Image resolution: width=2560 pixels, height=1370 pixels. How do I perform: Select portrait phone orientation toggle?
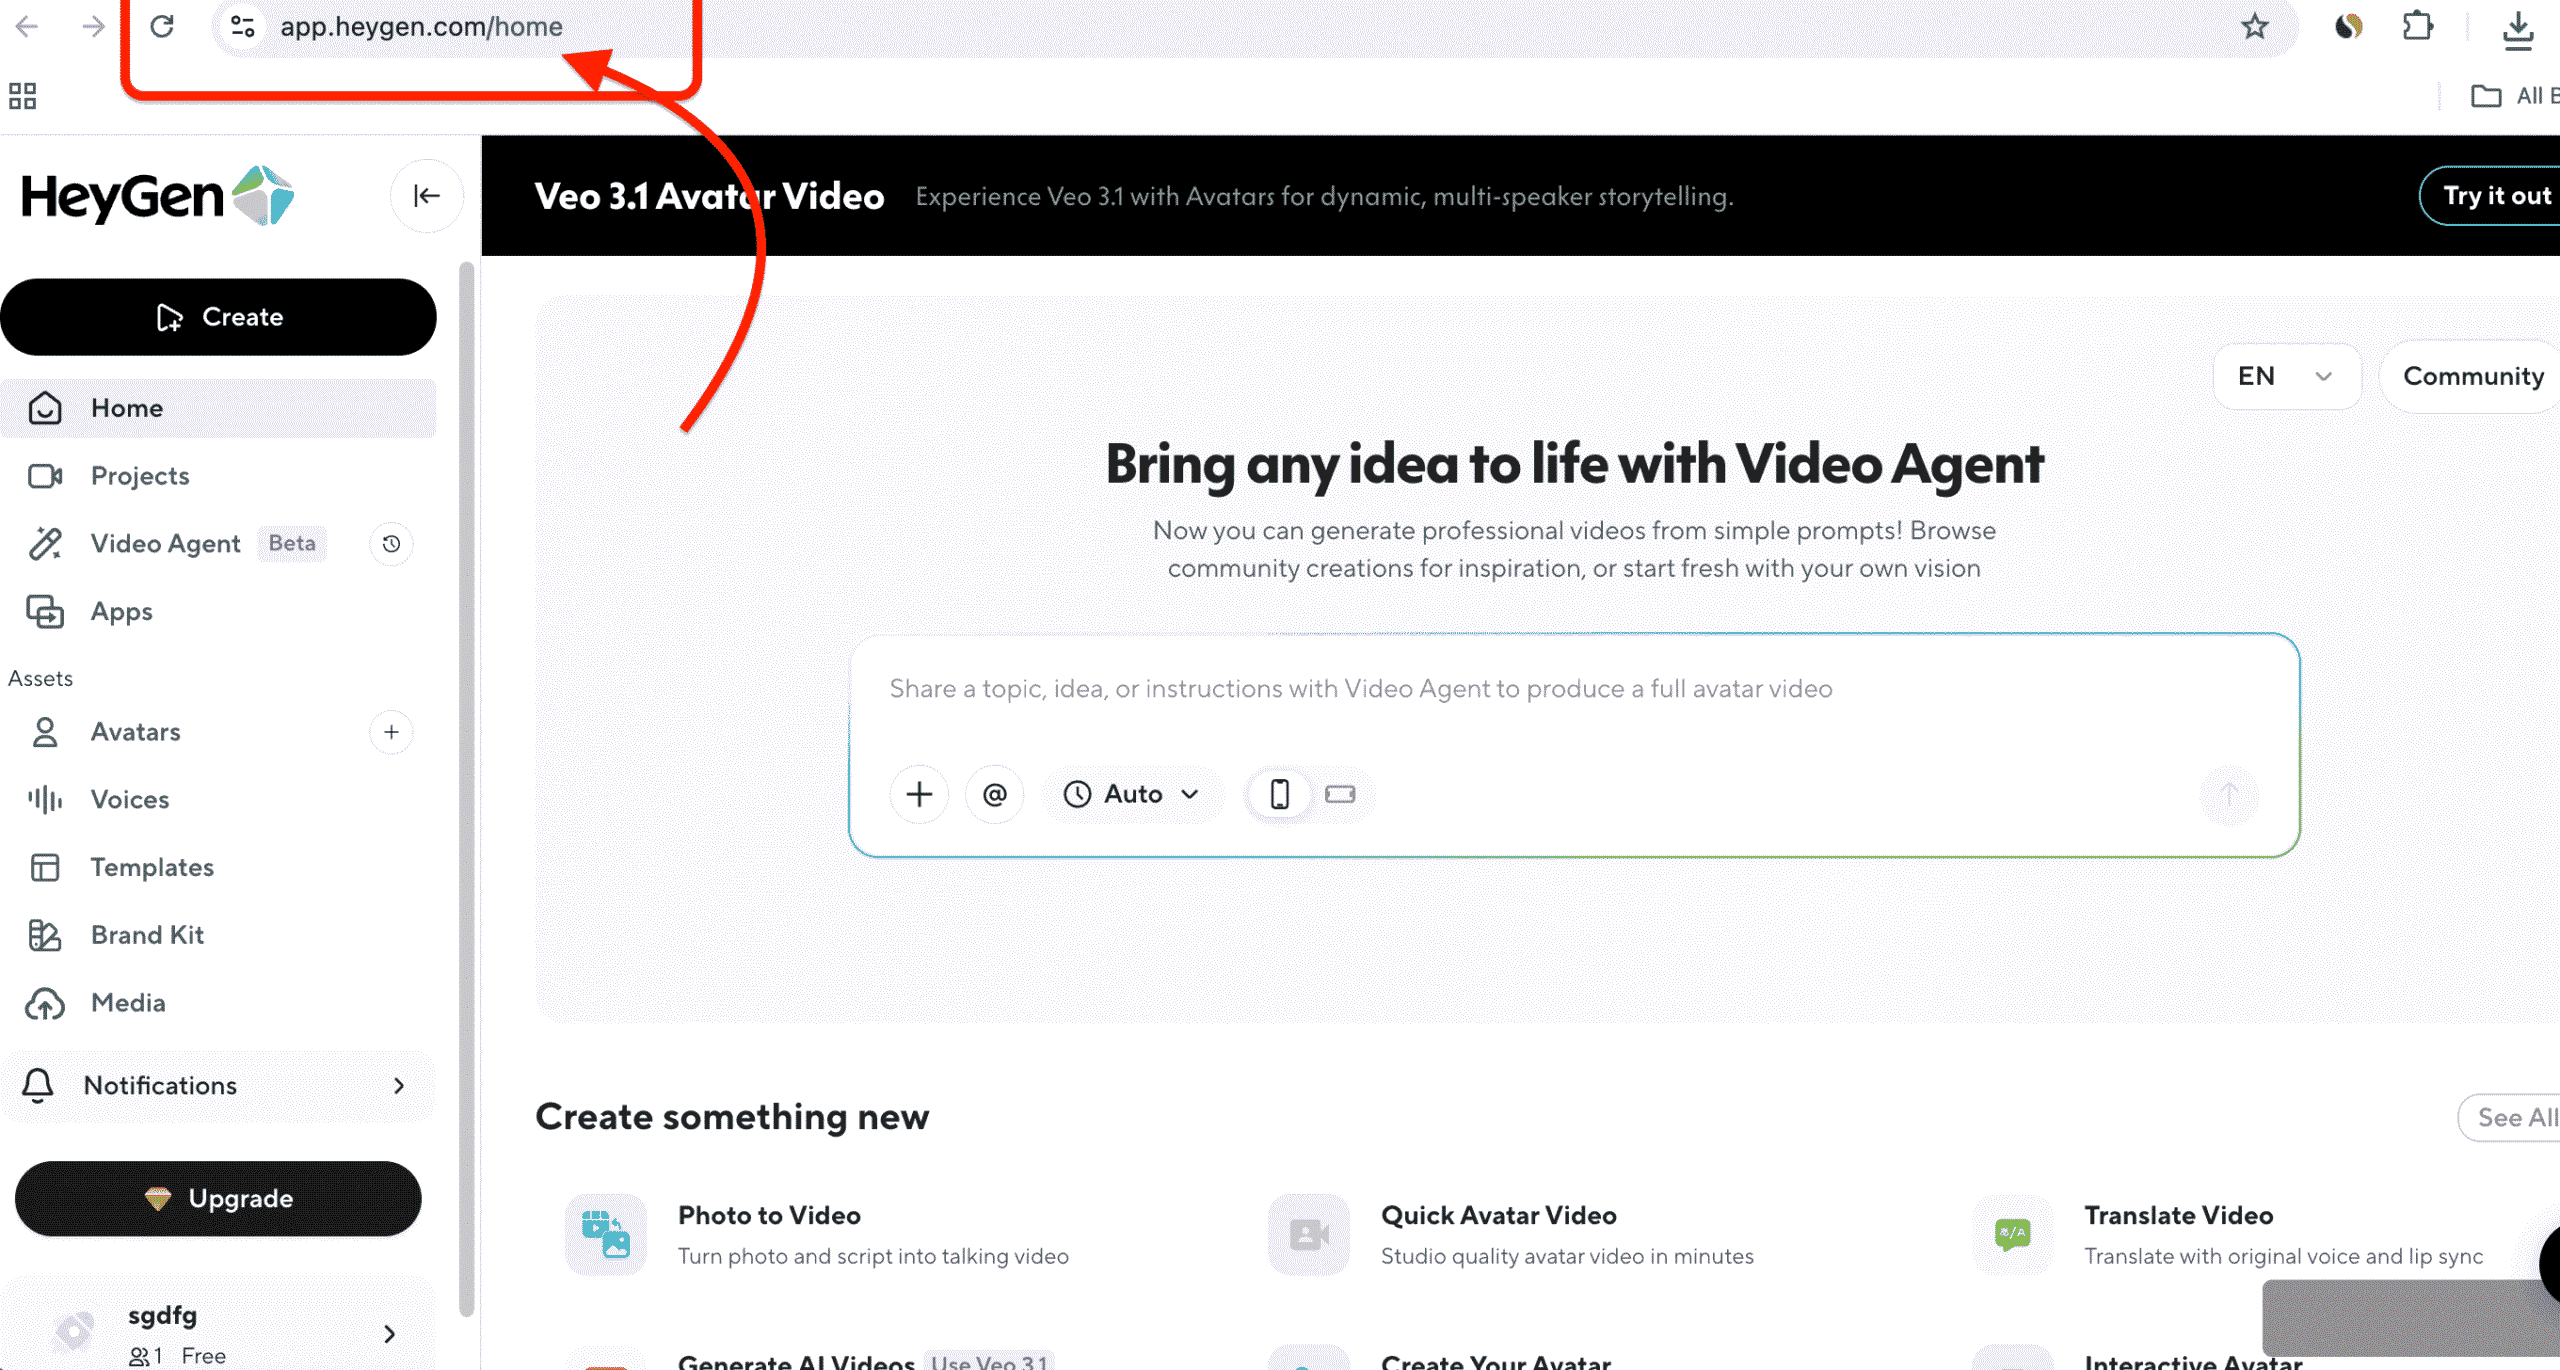coord(1279,794)
